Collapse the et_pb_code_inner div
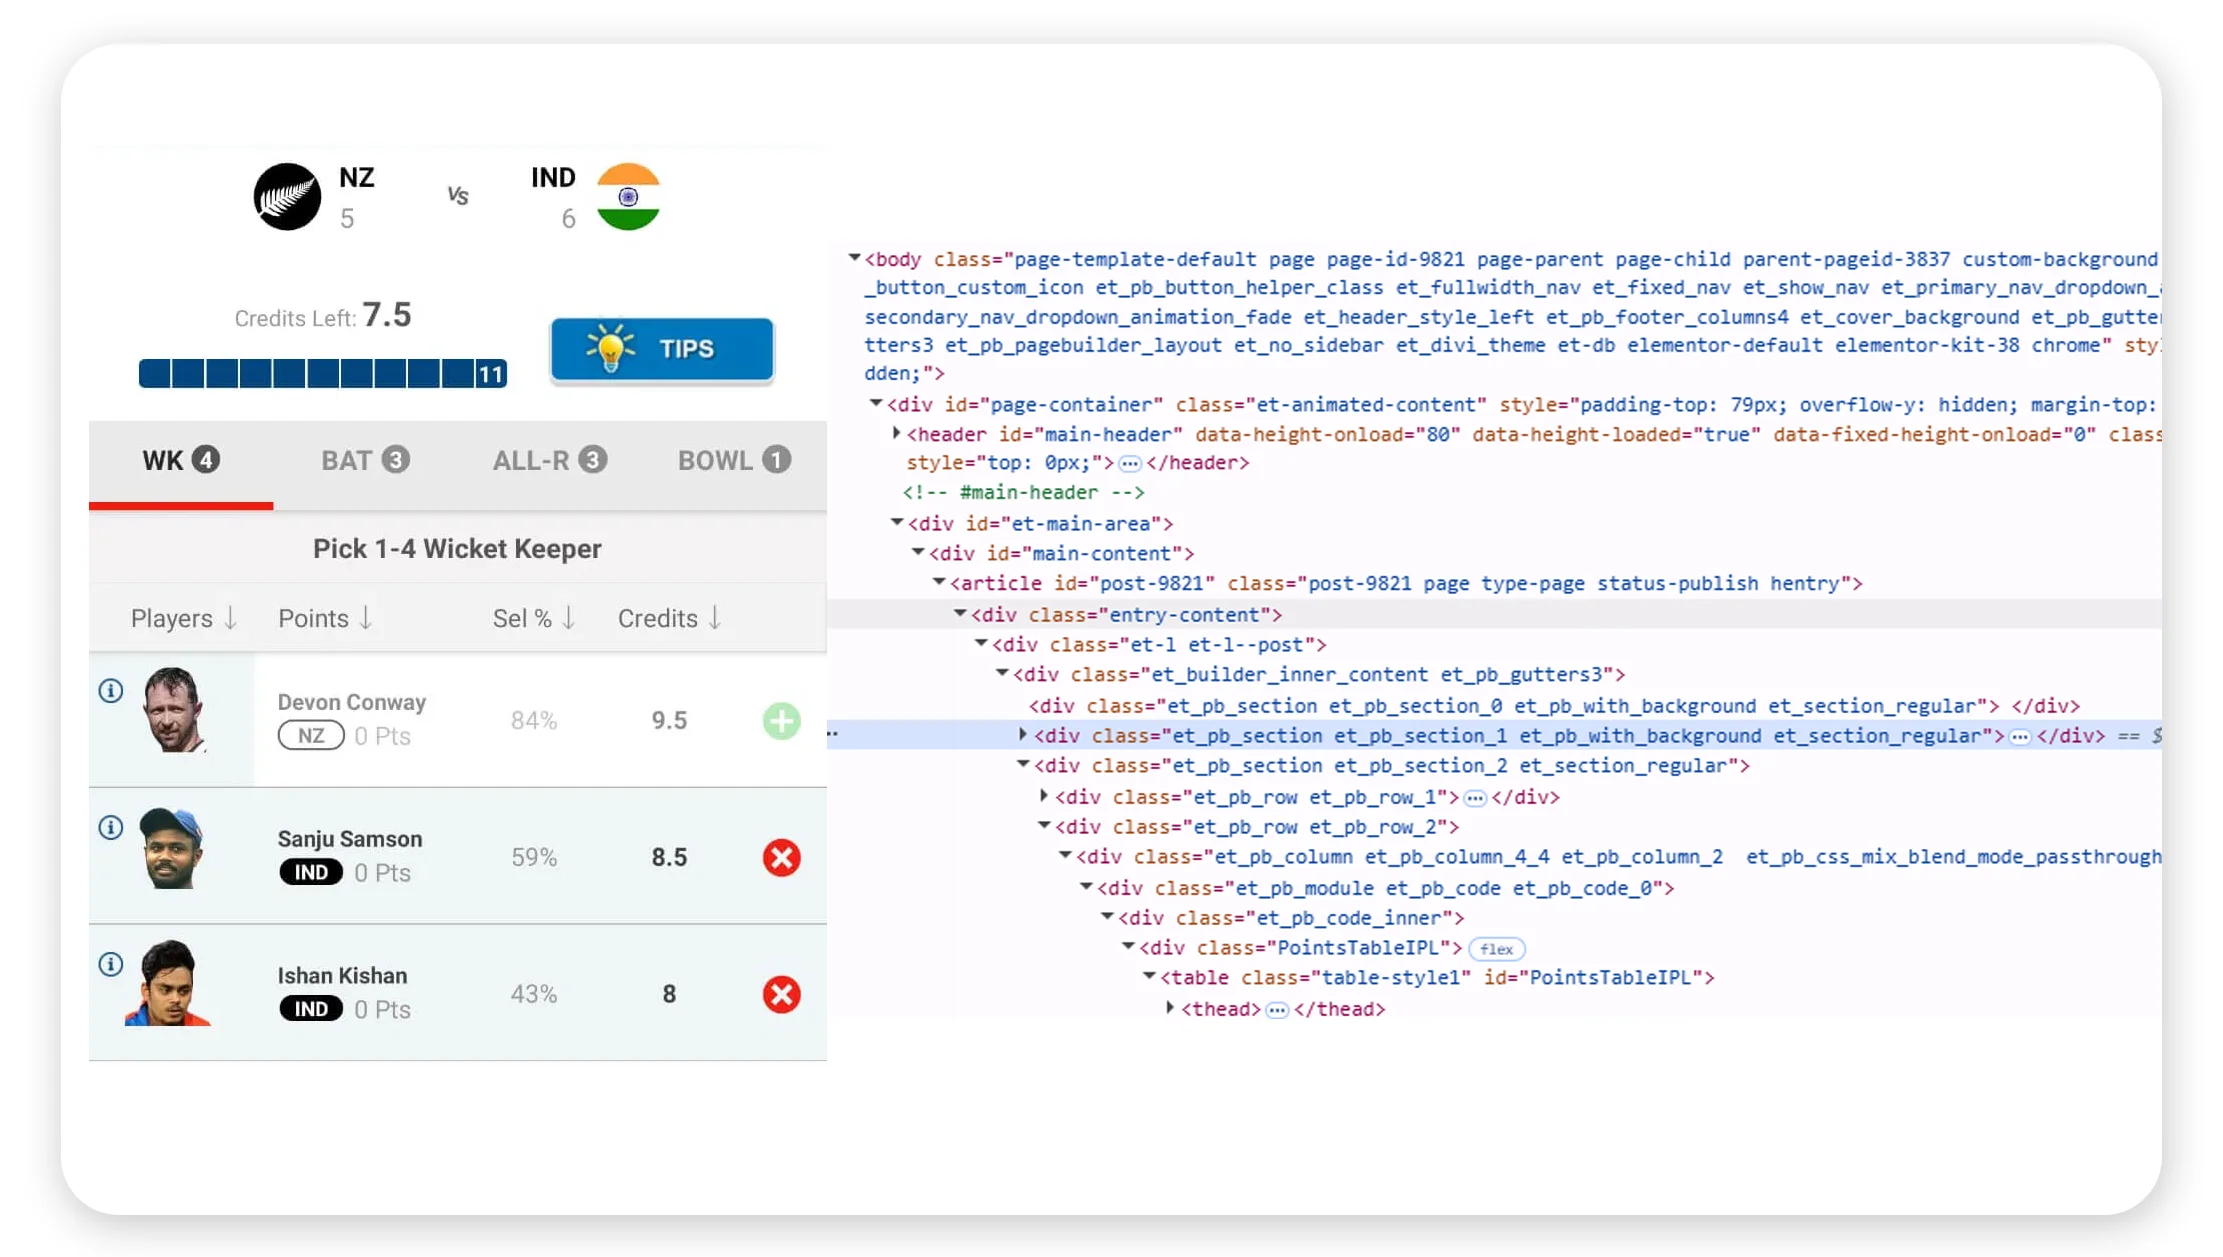2223x1257 pixels. pos(1107,917)
